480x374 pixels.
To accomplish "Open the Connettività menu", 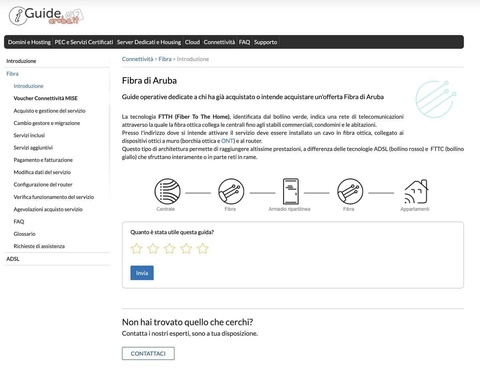I will [x=219, y=42].
